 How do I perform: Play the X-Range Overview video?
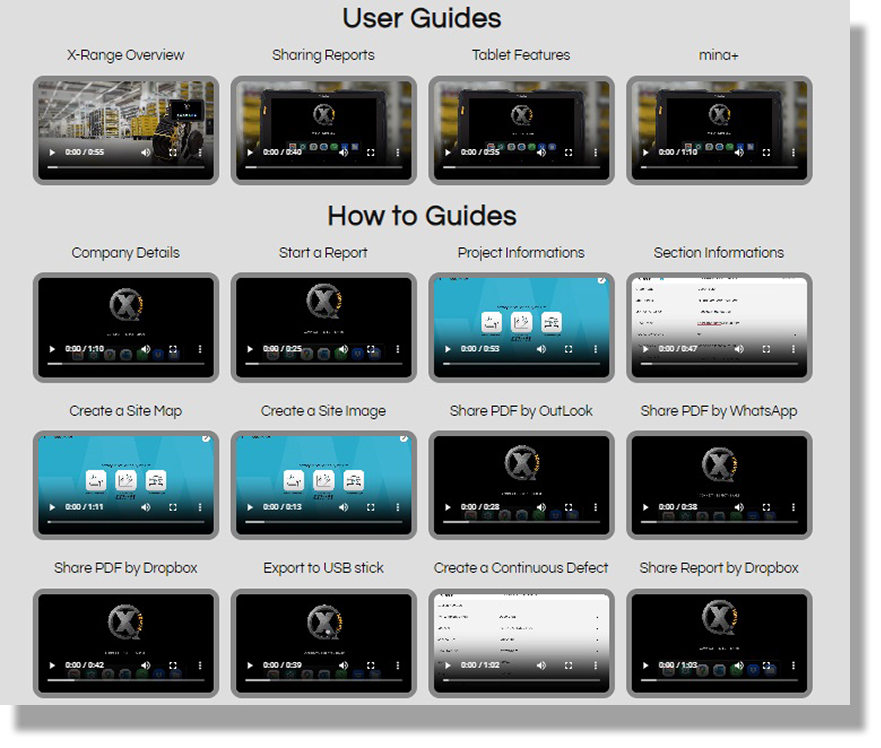tap(51, 153)
